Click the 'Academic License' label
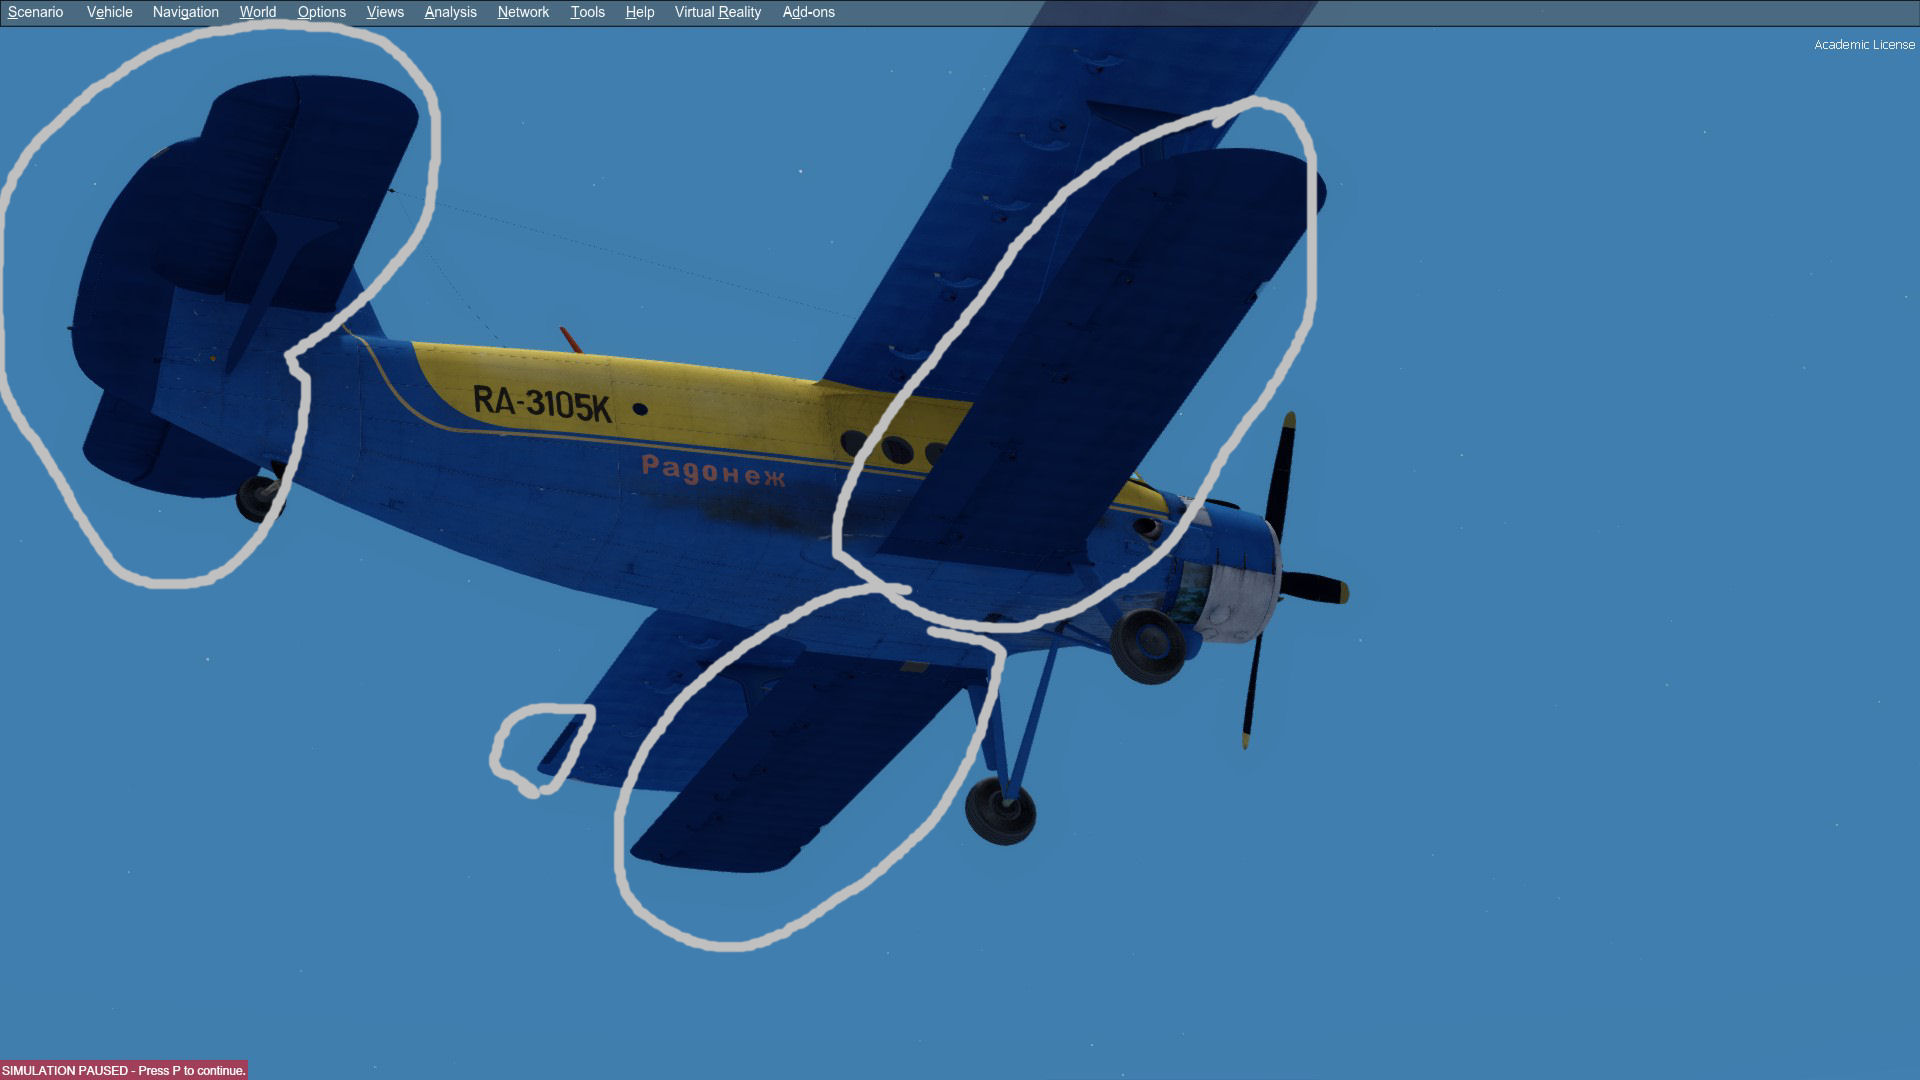This screenshot has height=1080, width=1920. (1864, 44)
